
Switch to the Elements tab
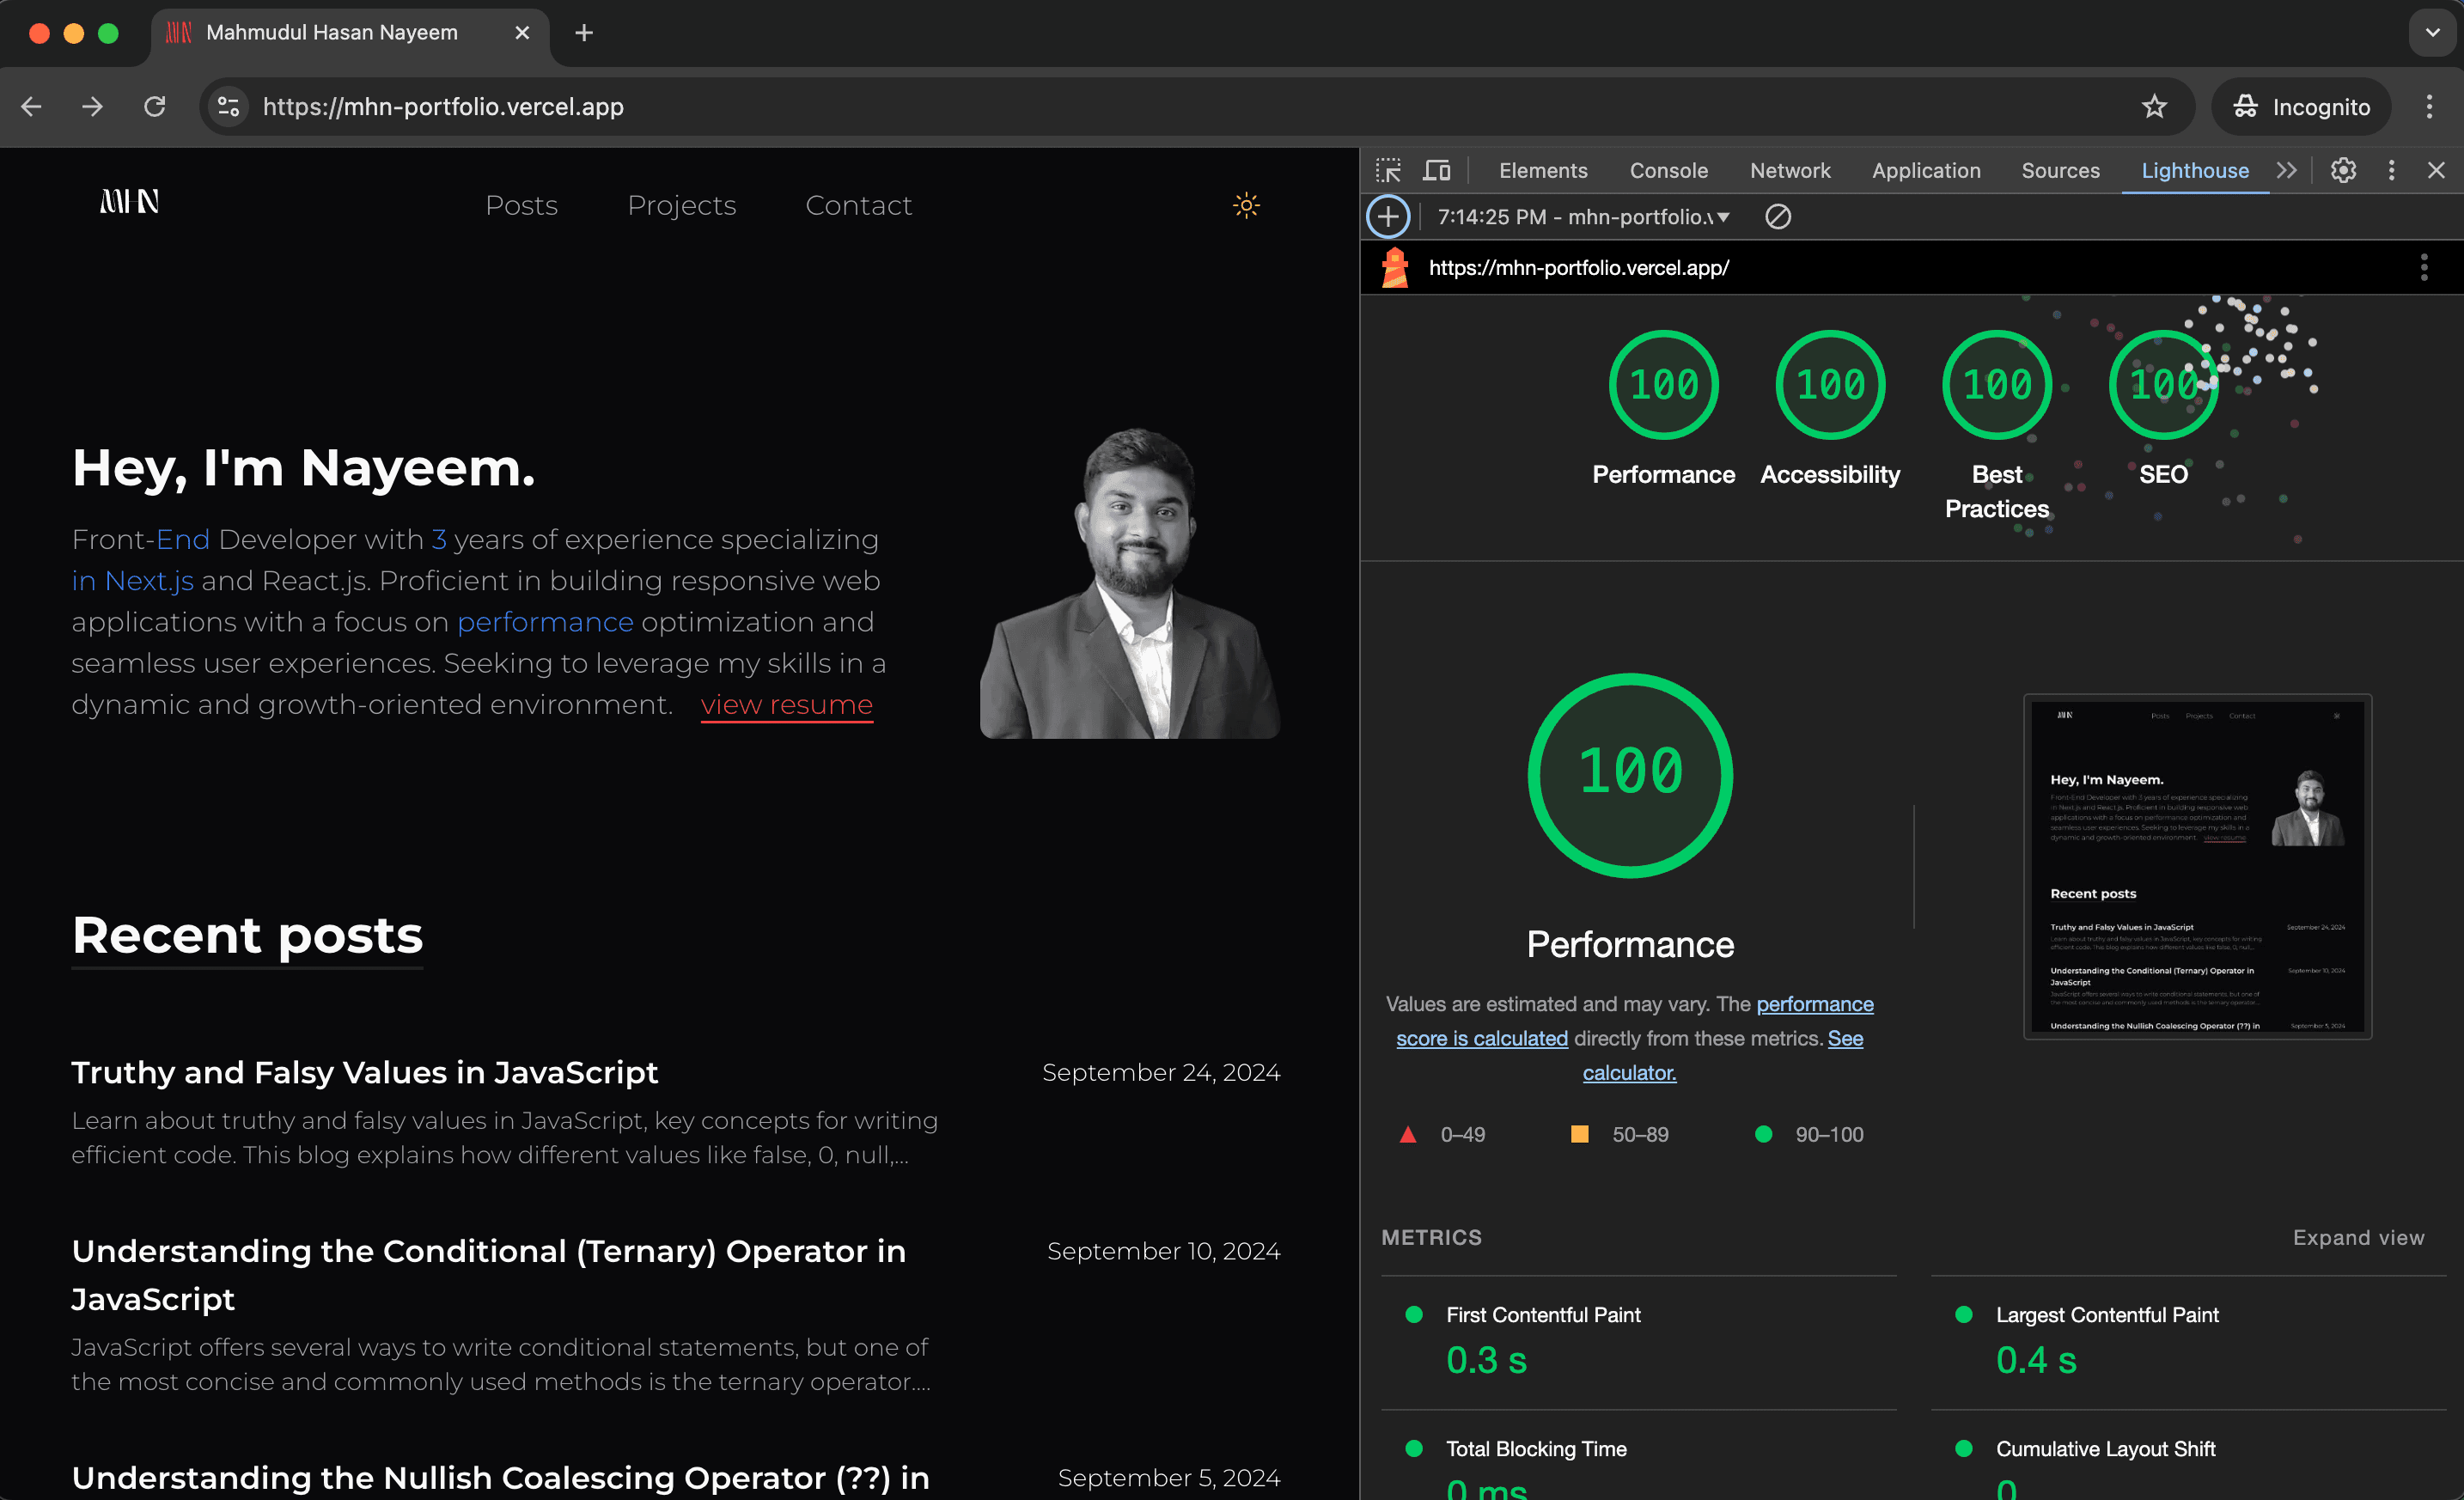pos(1542,170)
